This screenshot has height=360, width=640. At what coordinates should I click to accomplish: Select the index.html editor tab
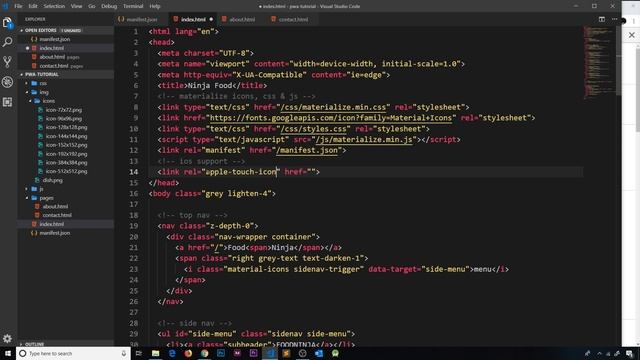193,19
